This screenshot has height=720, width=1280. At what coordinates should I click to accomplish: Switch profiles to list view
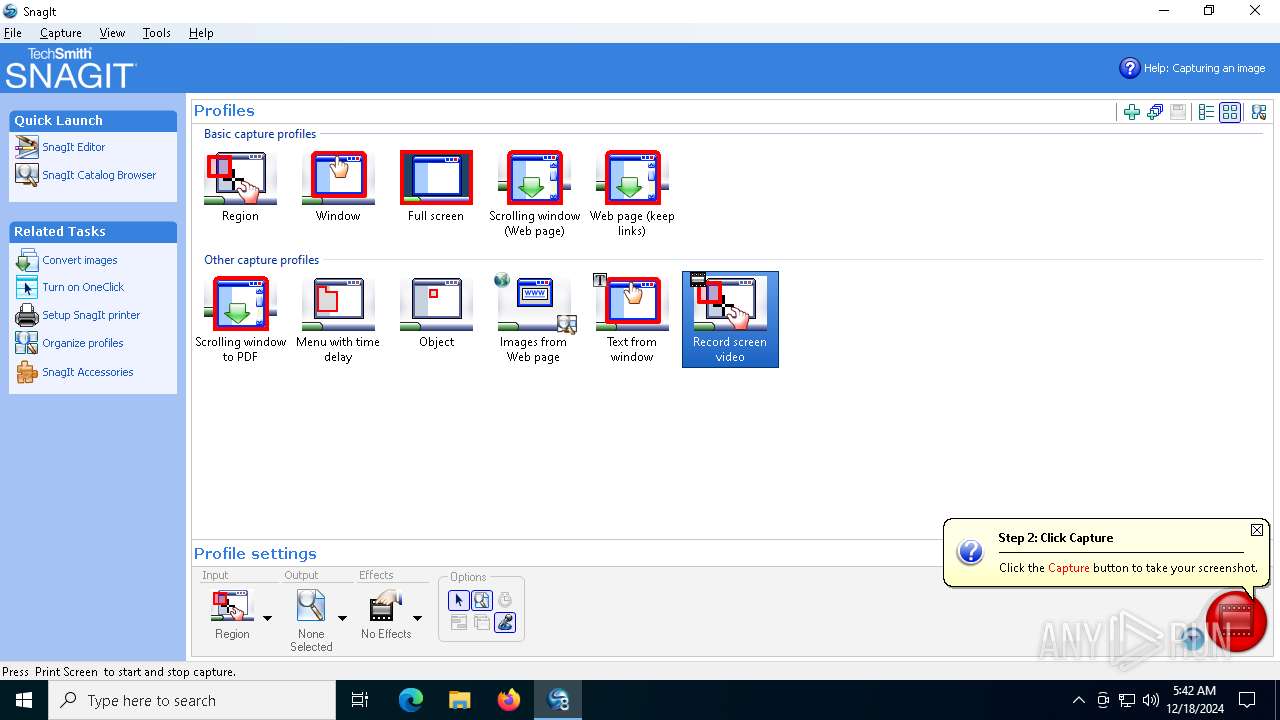[1206, 112]
